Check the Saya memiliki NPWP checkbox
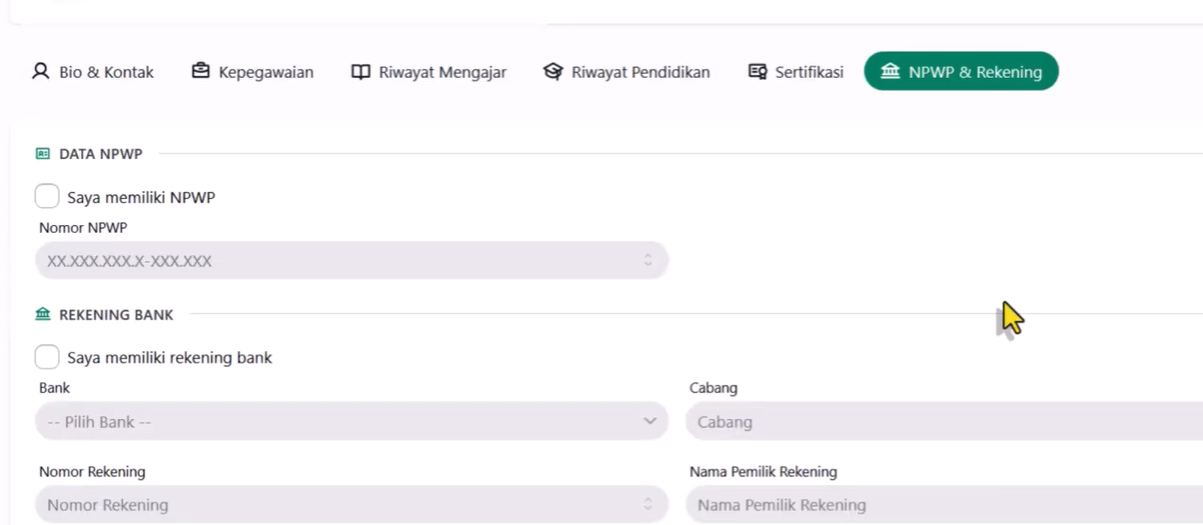This screenshot has height=525, width=1203. [x=47, y=197]
